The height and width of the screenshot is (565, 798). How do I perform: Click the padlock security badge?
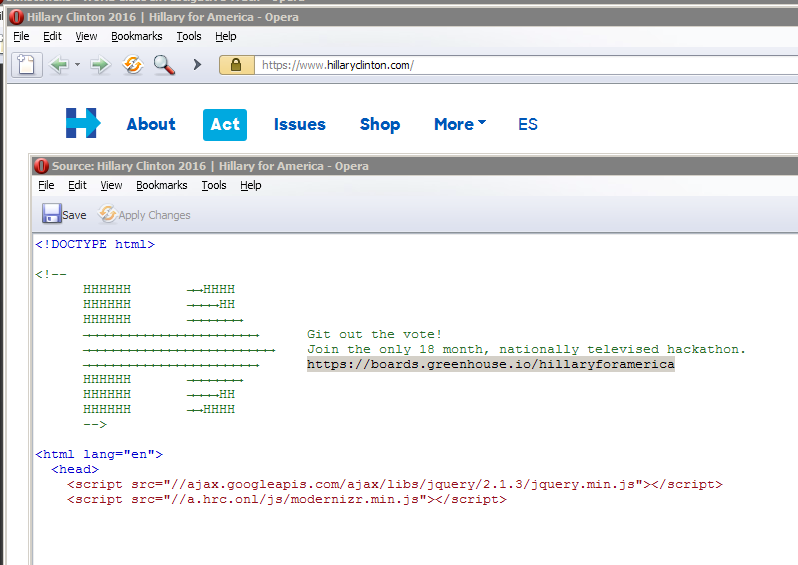[236, 65]
